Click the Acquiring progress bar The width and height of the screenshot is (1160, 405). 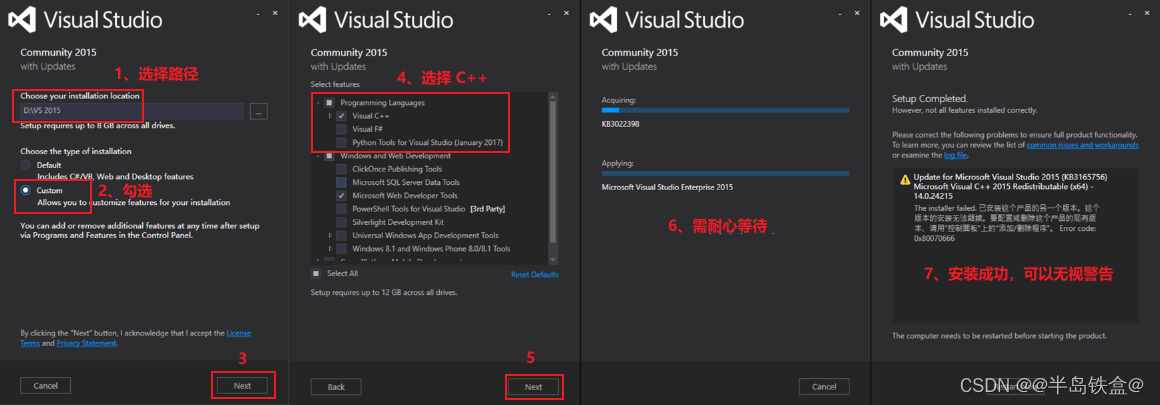tap(726, 110)
